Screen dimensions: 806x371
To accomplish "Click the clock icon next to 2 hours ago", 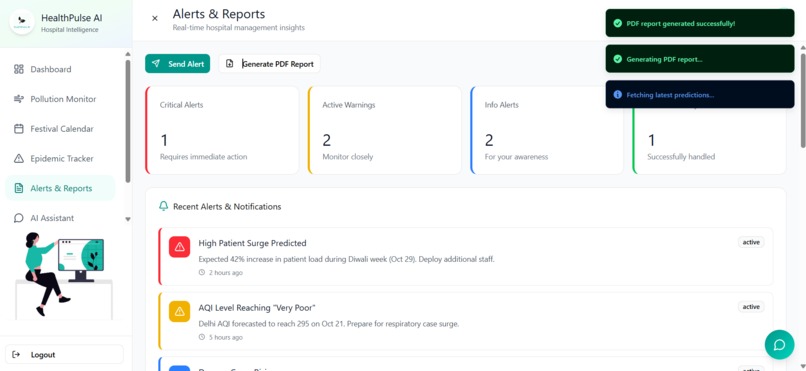I will 202,273.
